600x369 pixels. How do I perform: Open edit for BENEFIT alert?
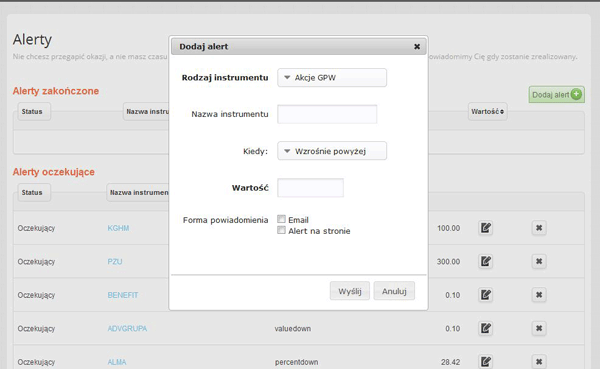click(486, 295)
